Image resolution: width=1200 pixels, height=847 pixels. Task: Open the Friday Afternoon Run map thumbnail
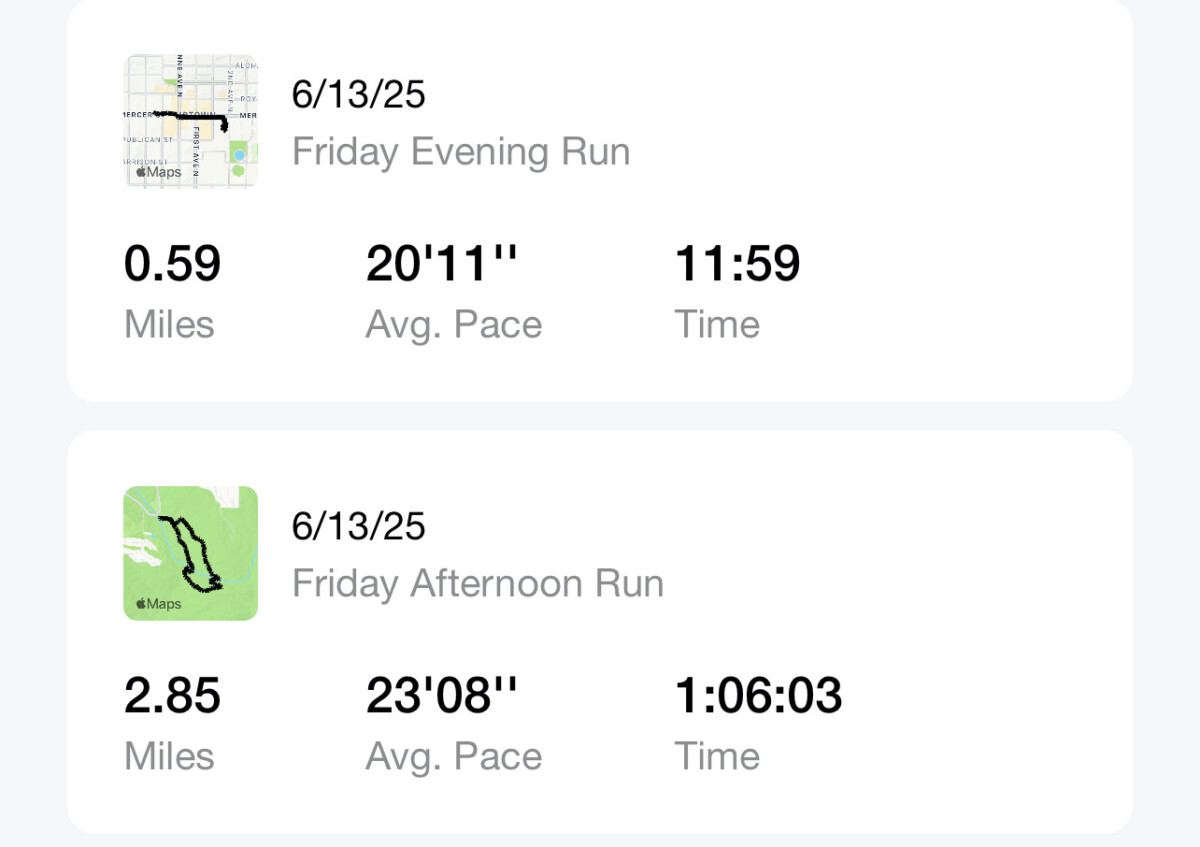(x=191, y=553)
